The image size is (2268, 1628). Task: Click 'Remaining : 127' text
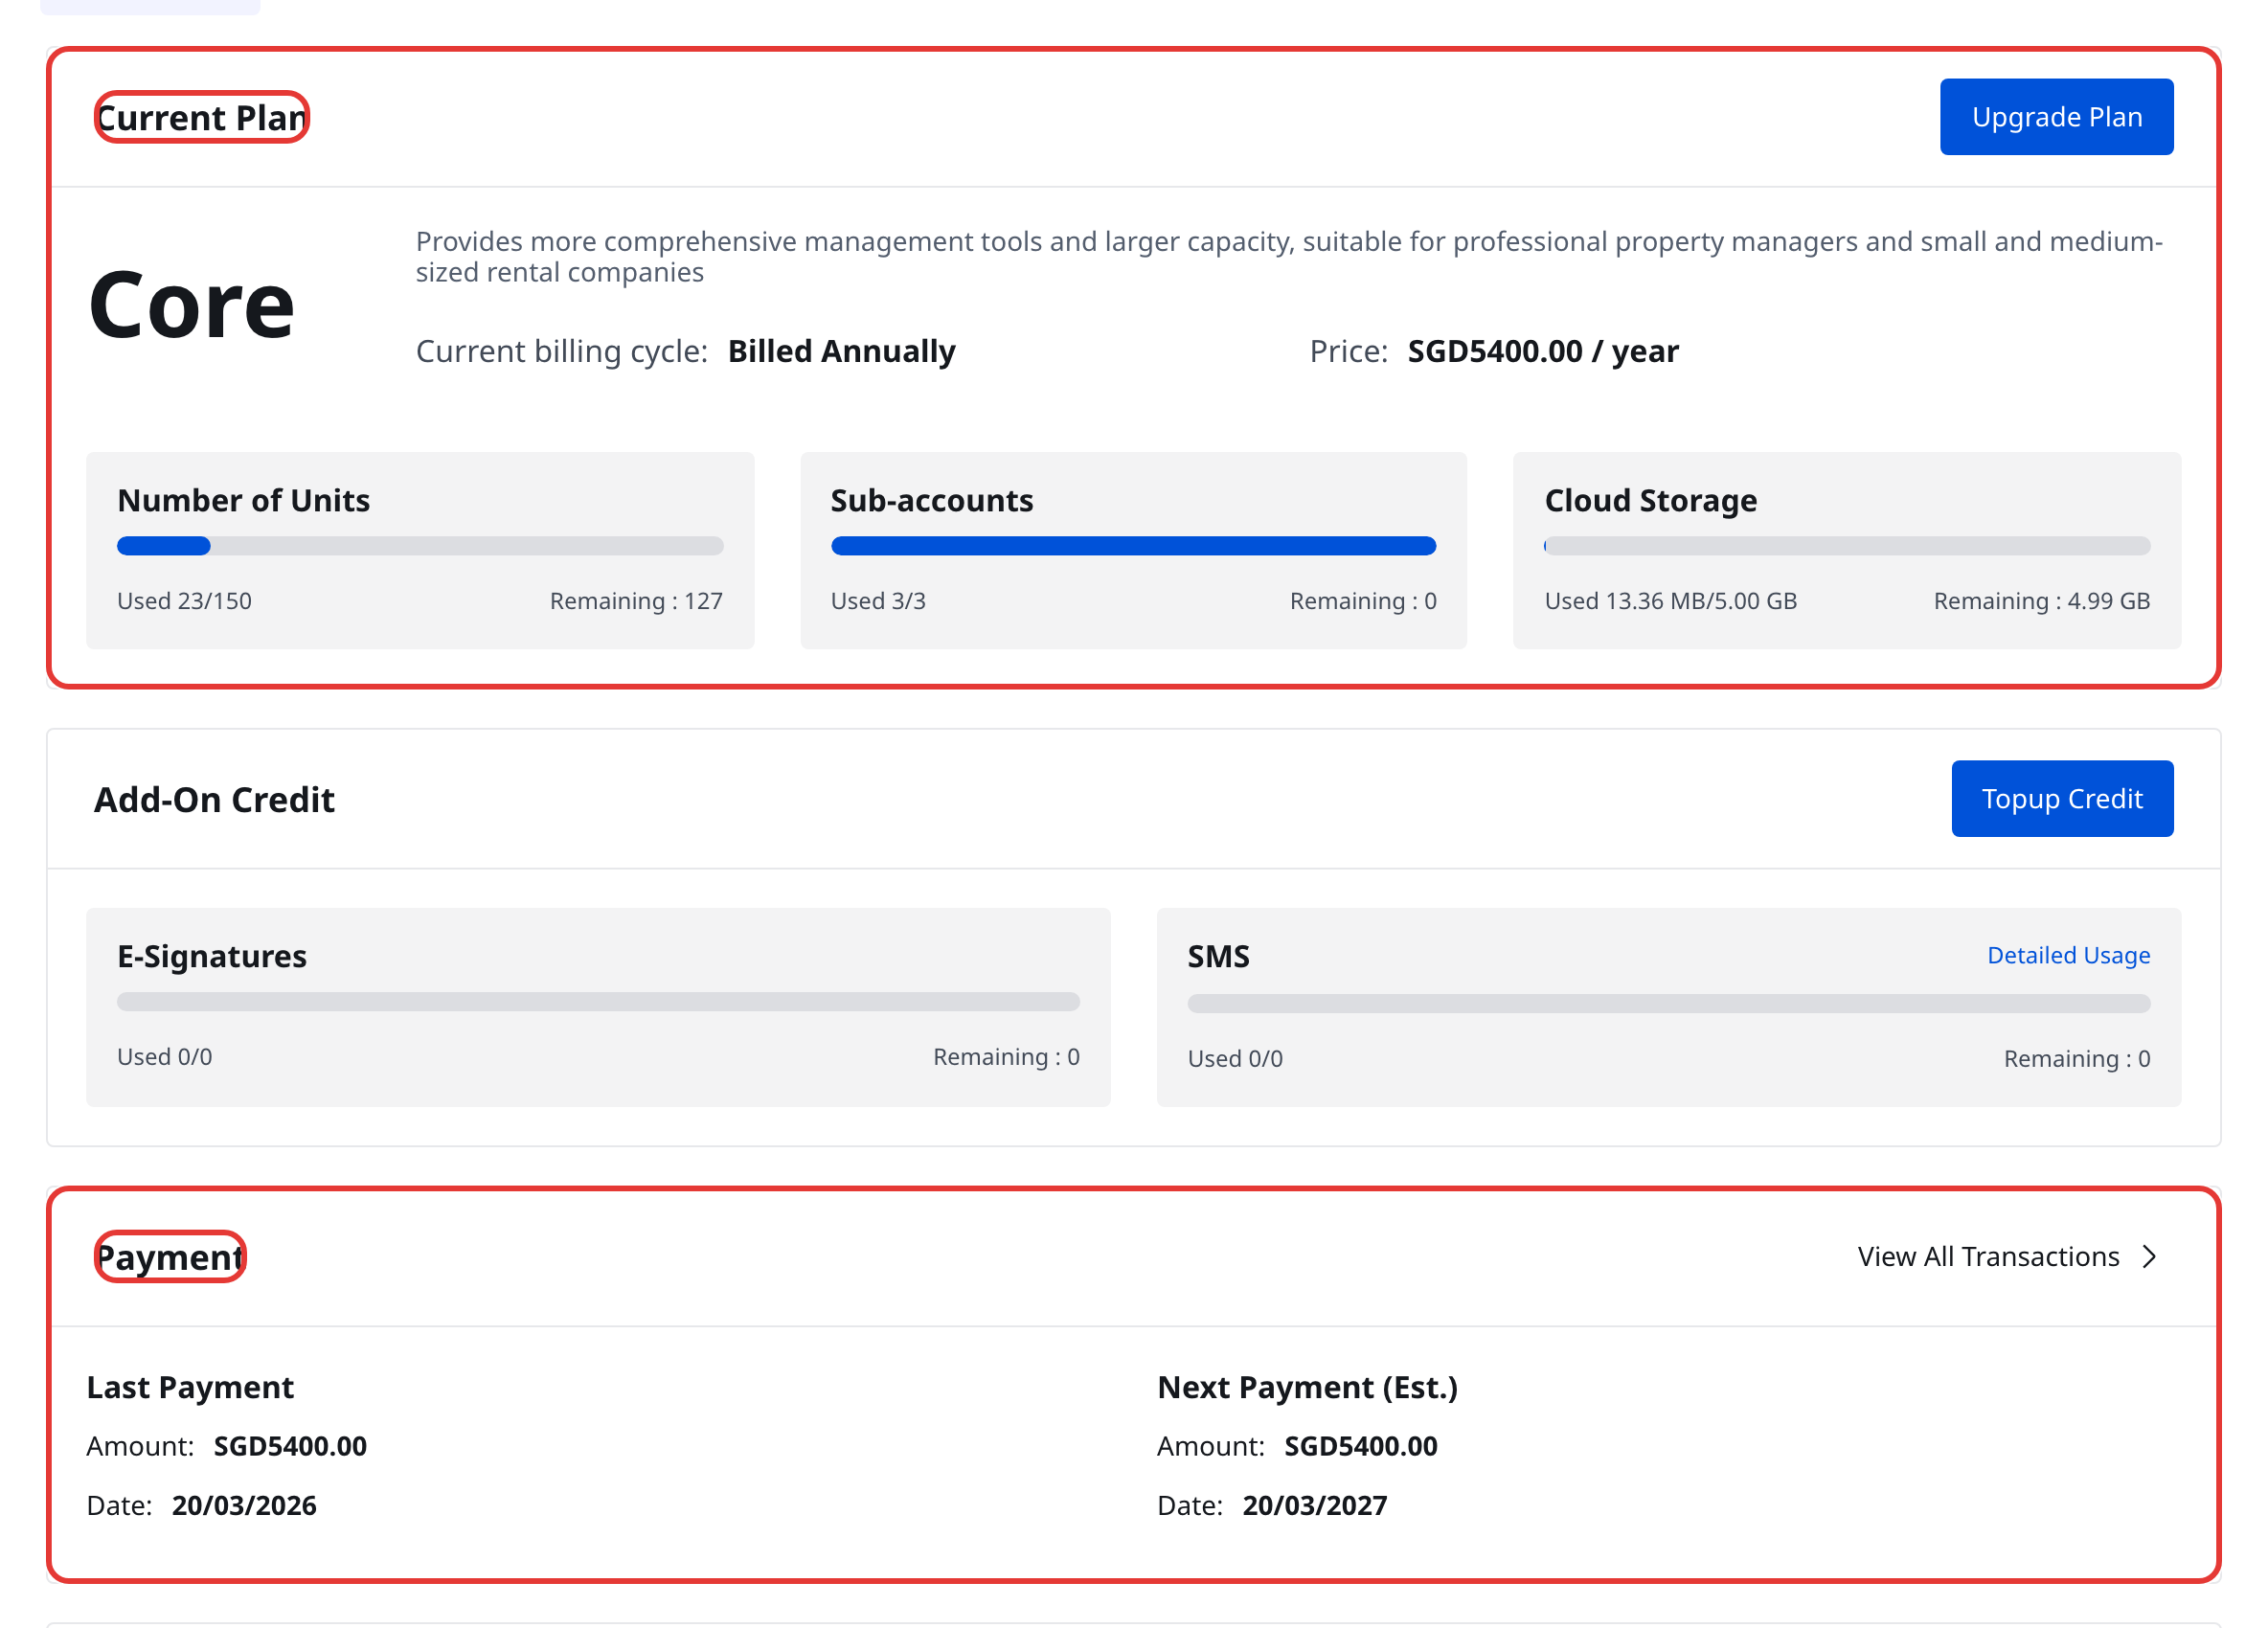point(636,601)
